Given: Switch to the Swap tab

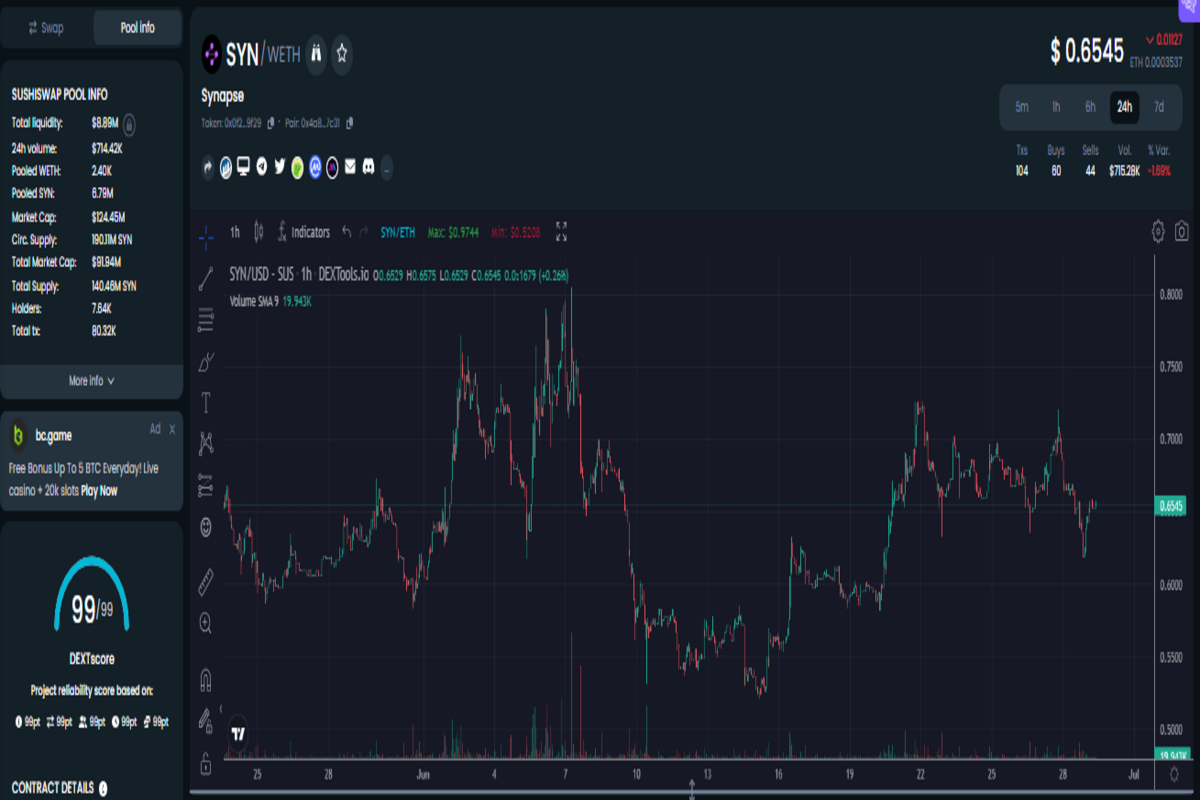Looking at the screenshot, I should pyautogui.click(x=46, y=28).
